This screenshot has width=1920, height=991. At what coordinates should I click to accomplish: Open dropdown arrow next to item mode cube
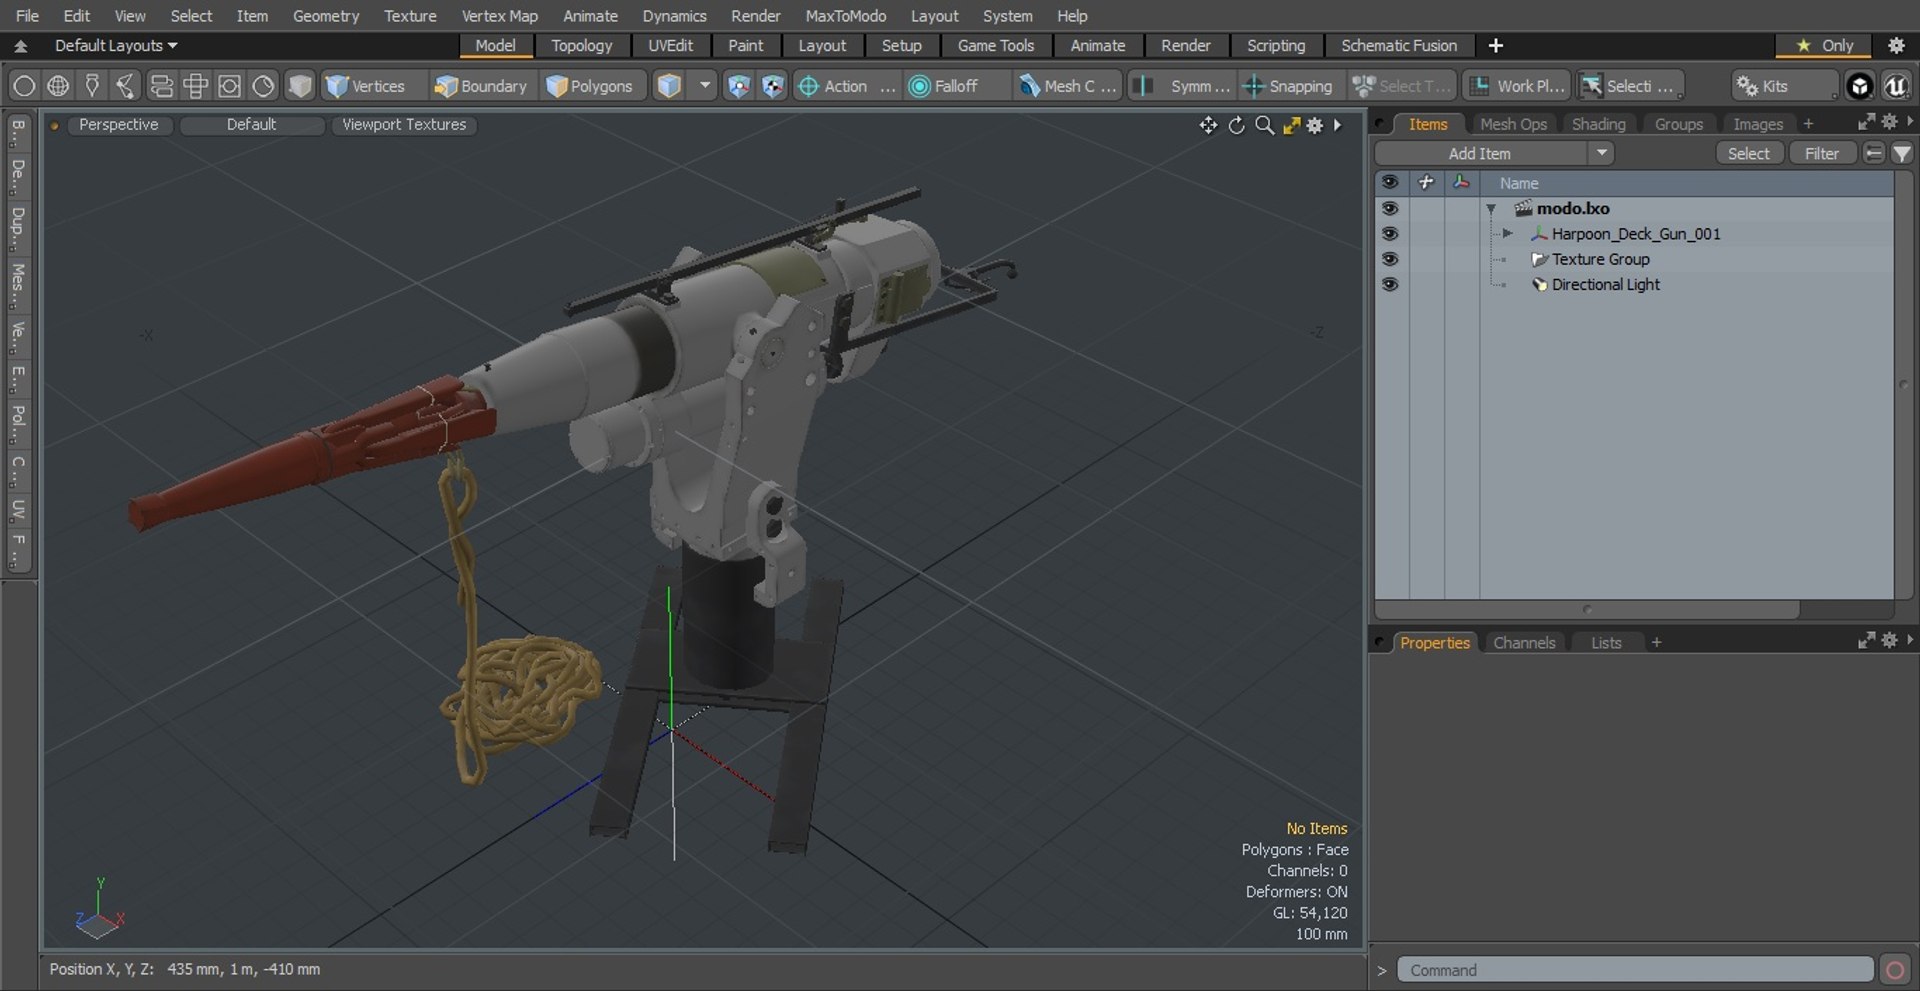click(705, 86)
